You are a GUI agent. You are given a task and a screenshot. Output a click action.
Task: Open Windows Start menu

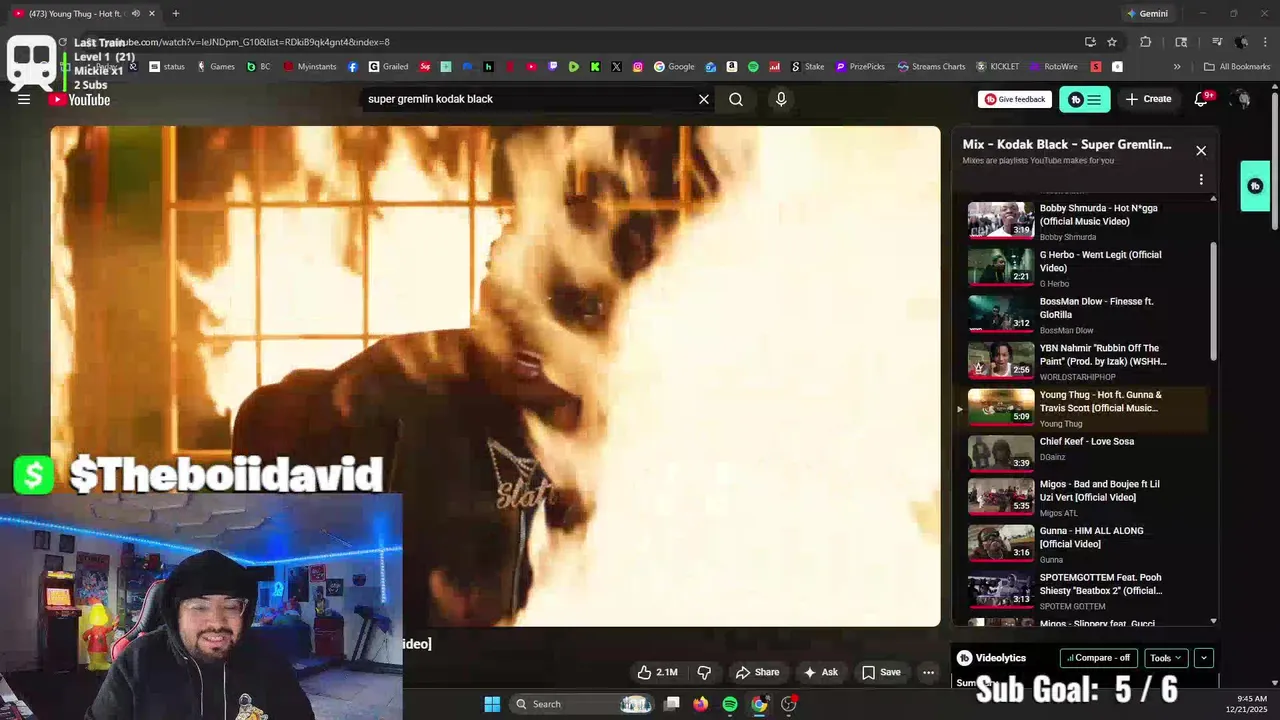click(492, 704)
